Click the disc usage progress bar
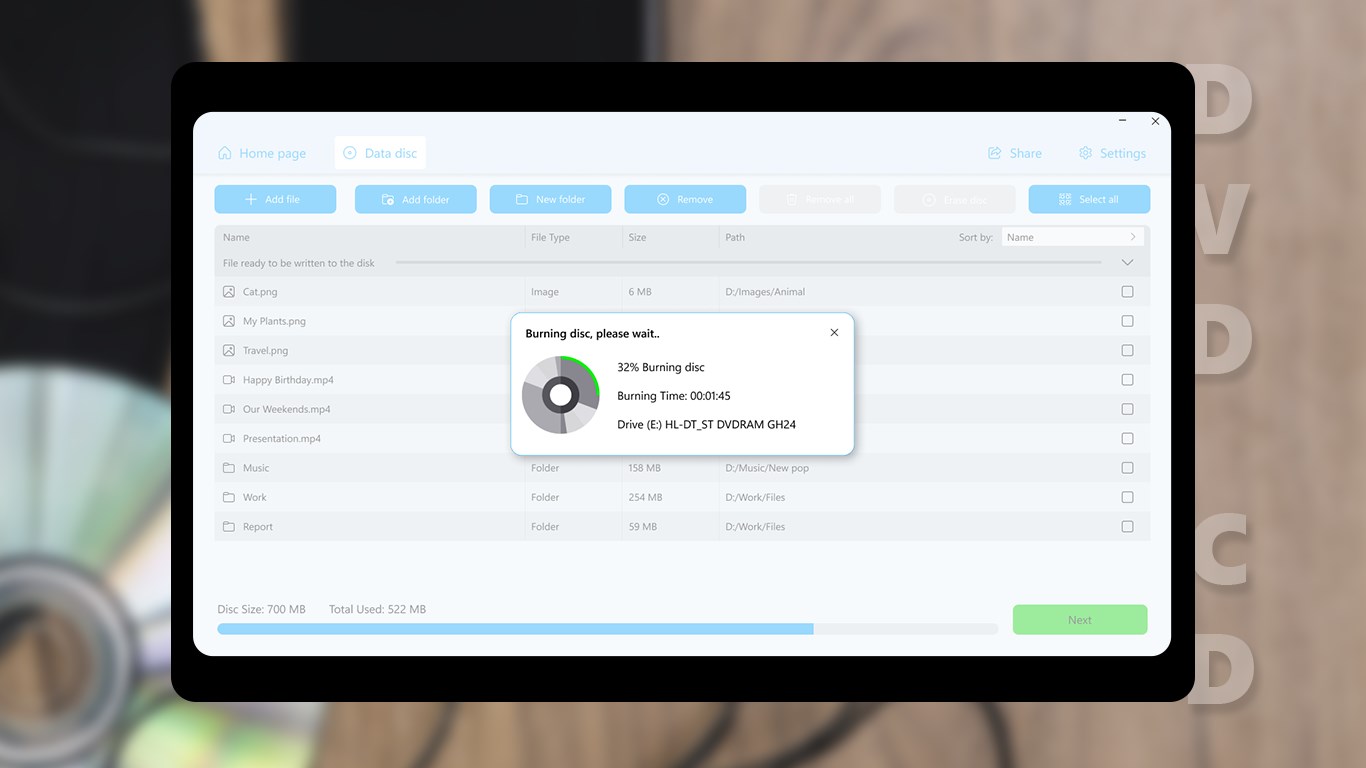The width and height of the screenshot is (1366, 768). pyautogui.click(x=608, y=629)
